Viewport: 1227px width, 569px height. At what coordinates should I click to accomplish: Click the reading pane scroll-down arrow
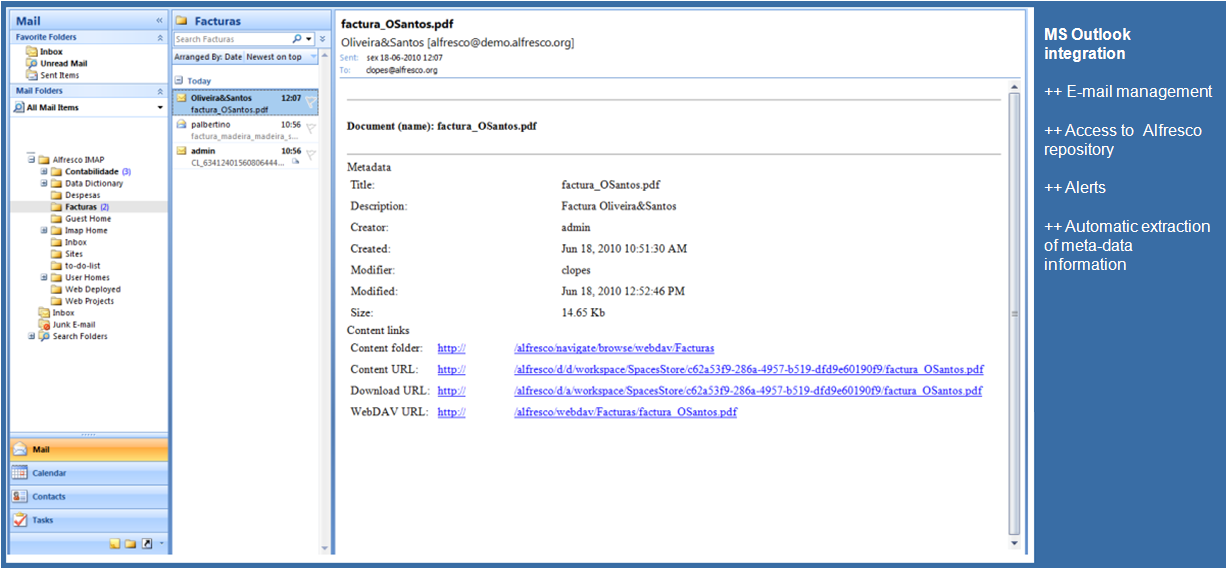tap(1015, 543)
